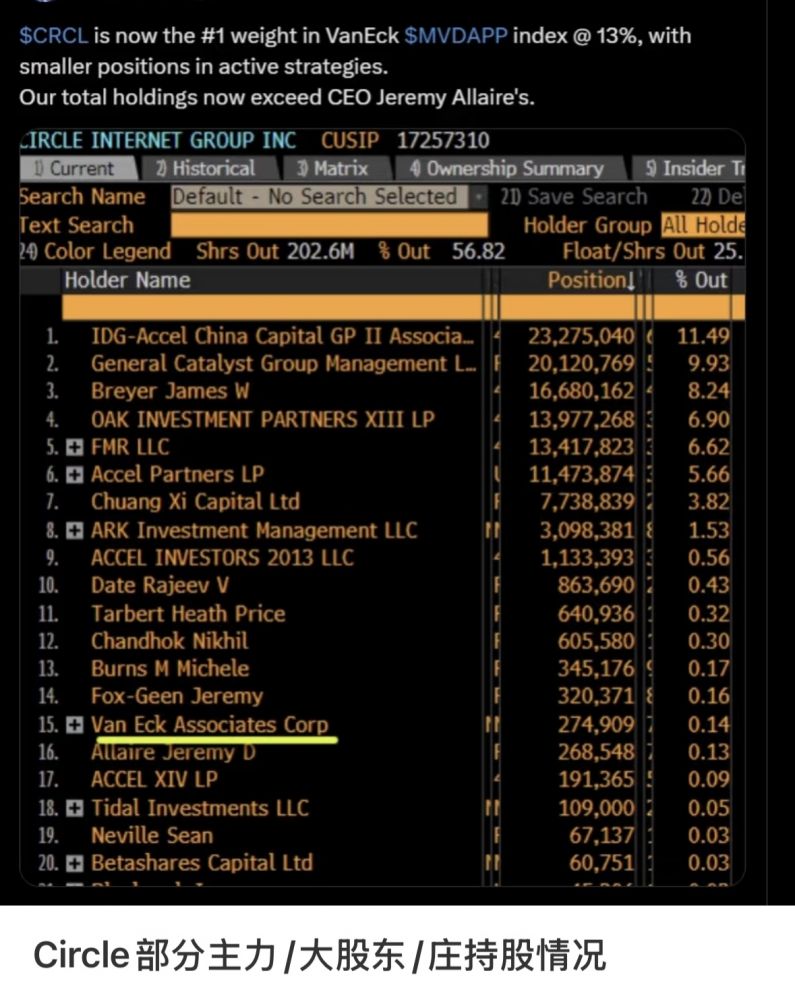Open the Holder Group selector
This screenshot has width=795, height=1000.
pos(703,225)
